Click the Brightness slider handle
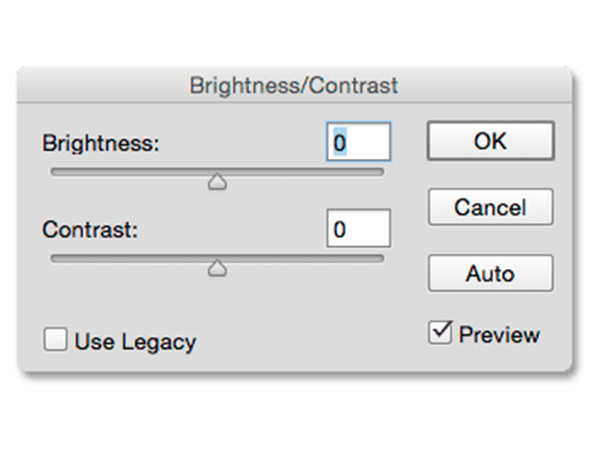Screen dimensions: 600x450 click(x=216, y=181)
